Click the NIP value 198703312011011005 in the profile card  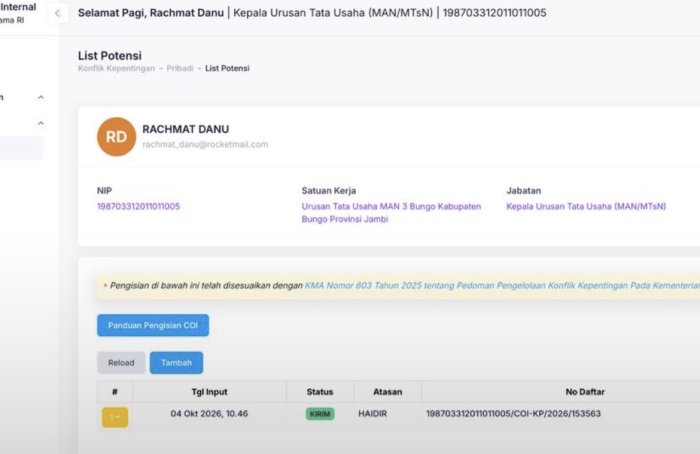(138, 206)
